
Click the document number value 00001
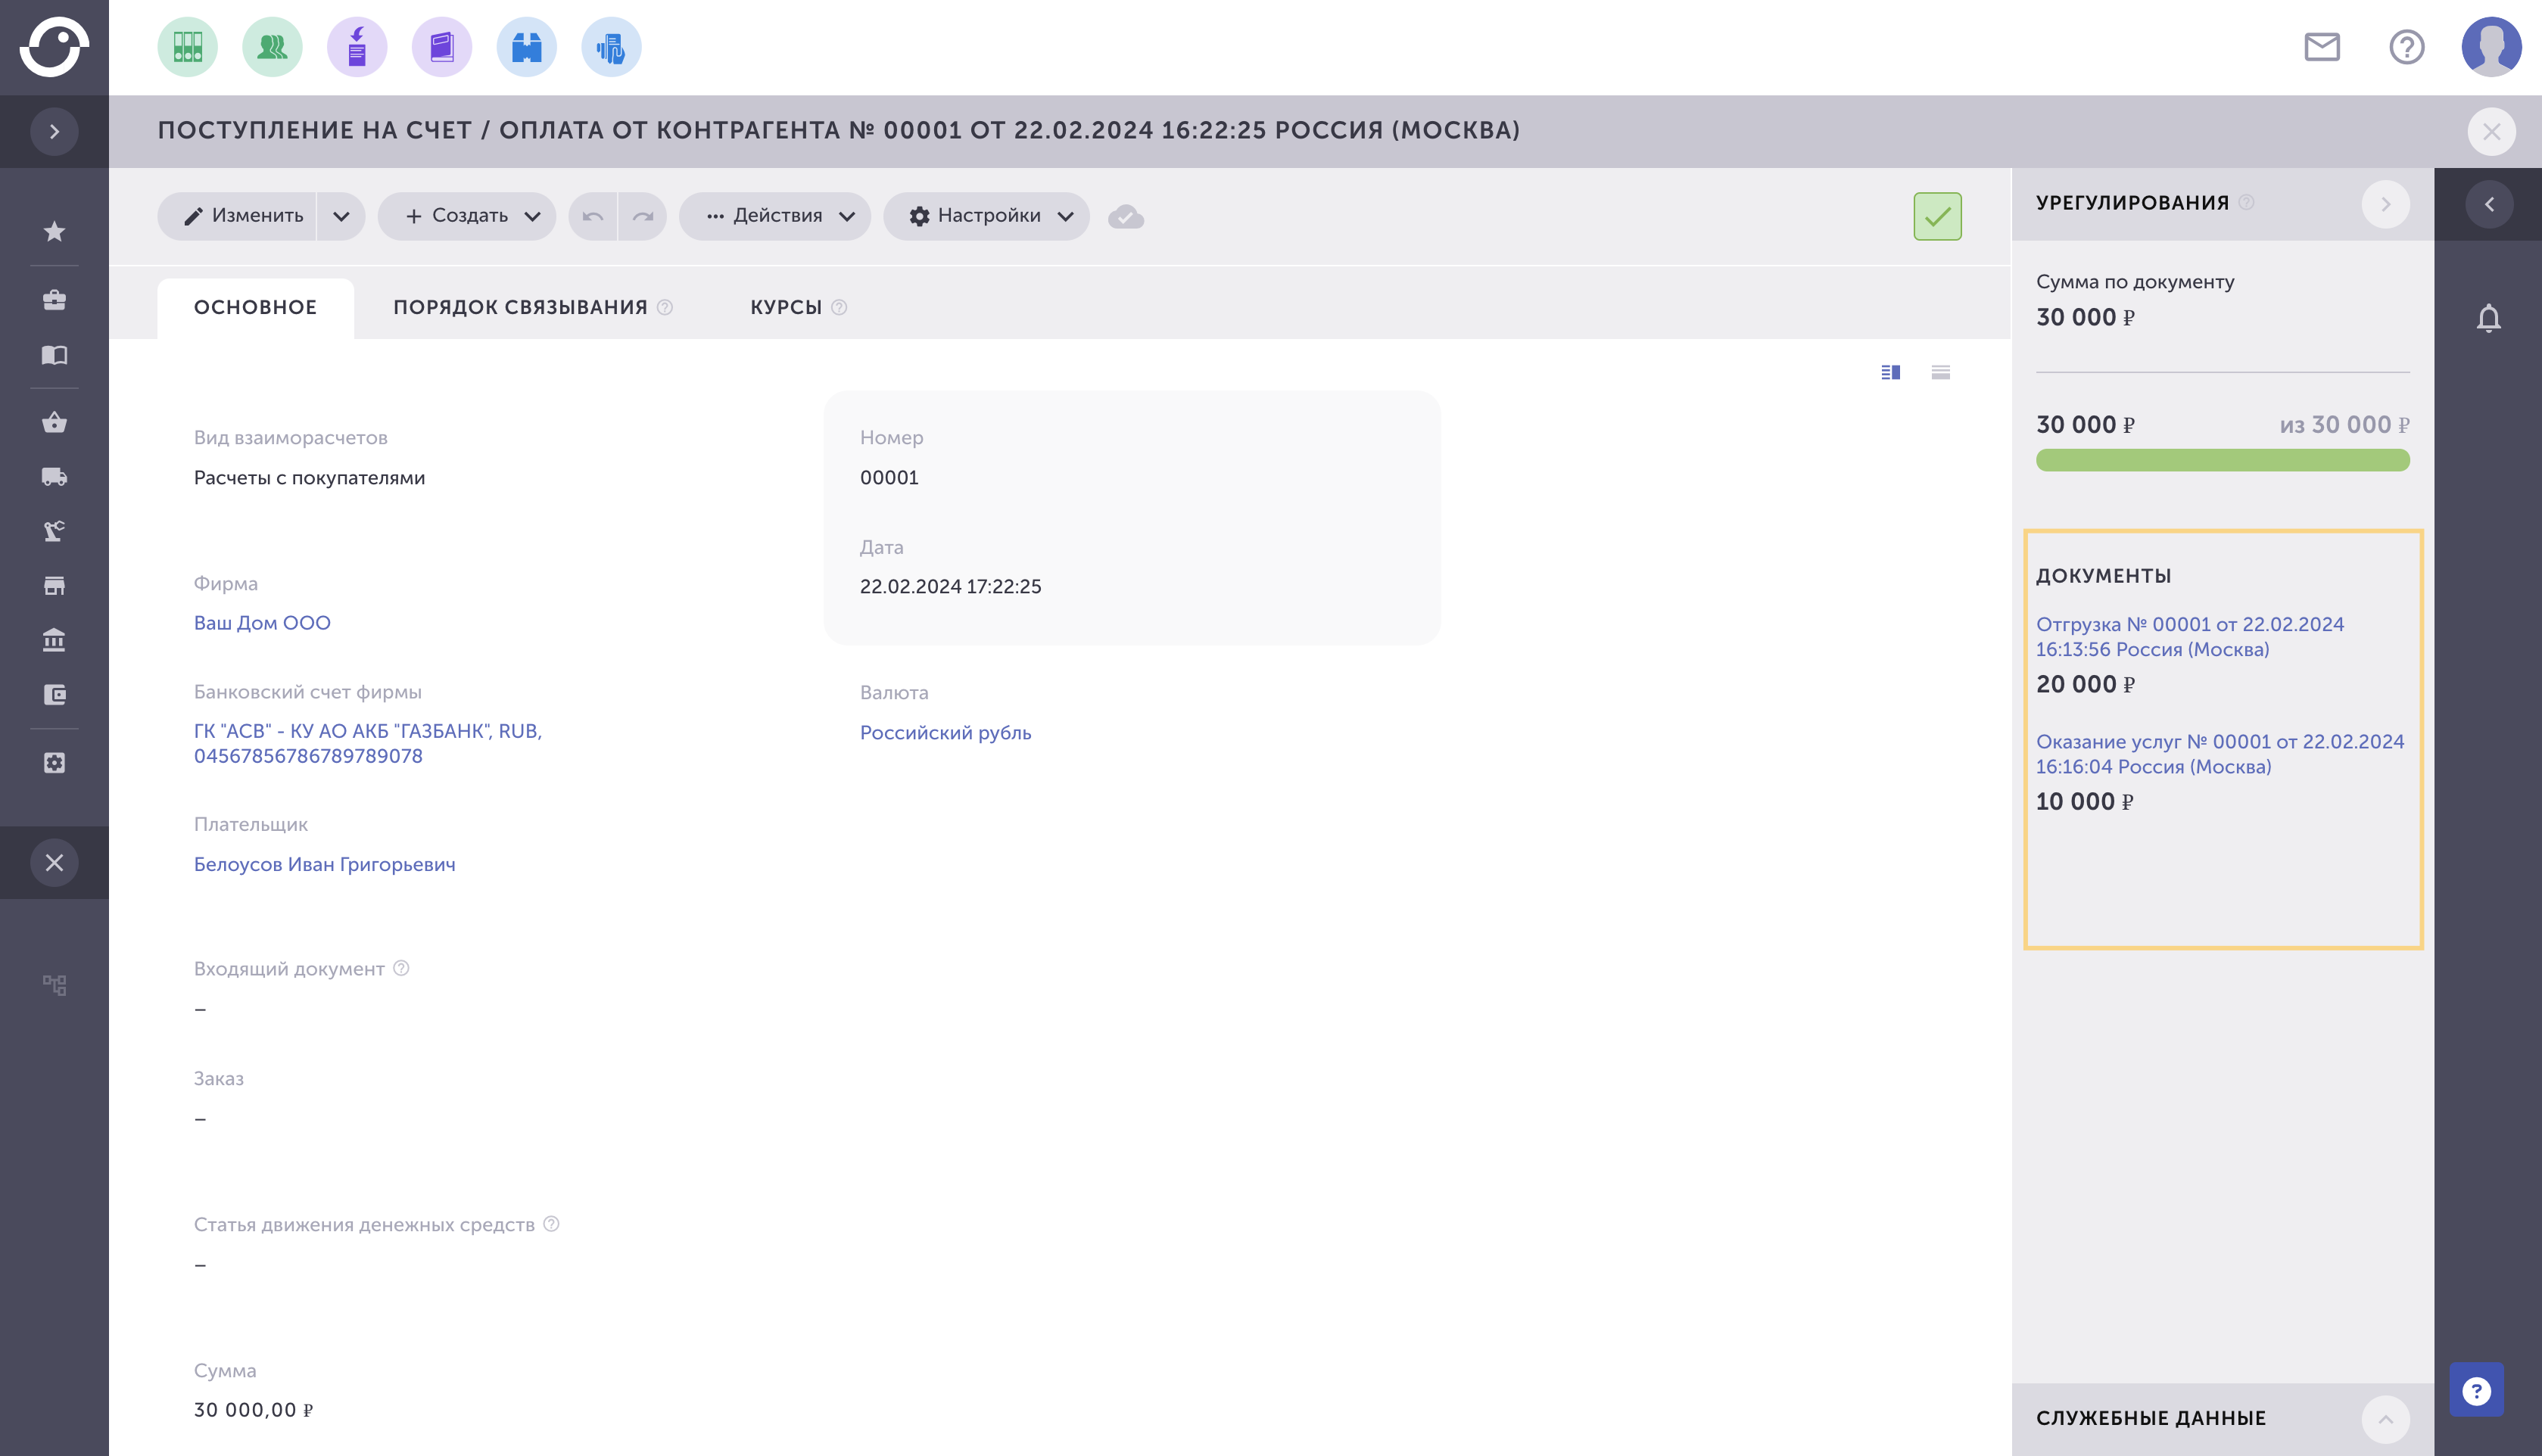(889, 478)
